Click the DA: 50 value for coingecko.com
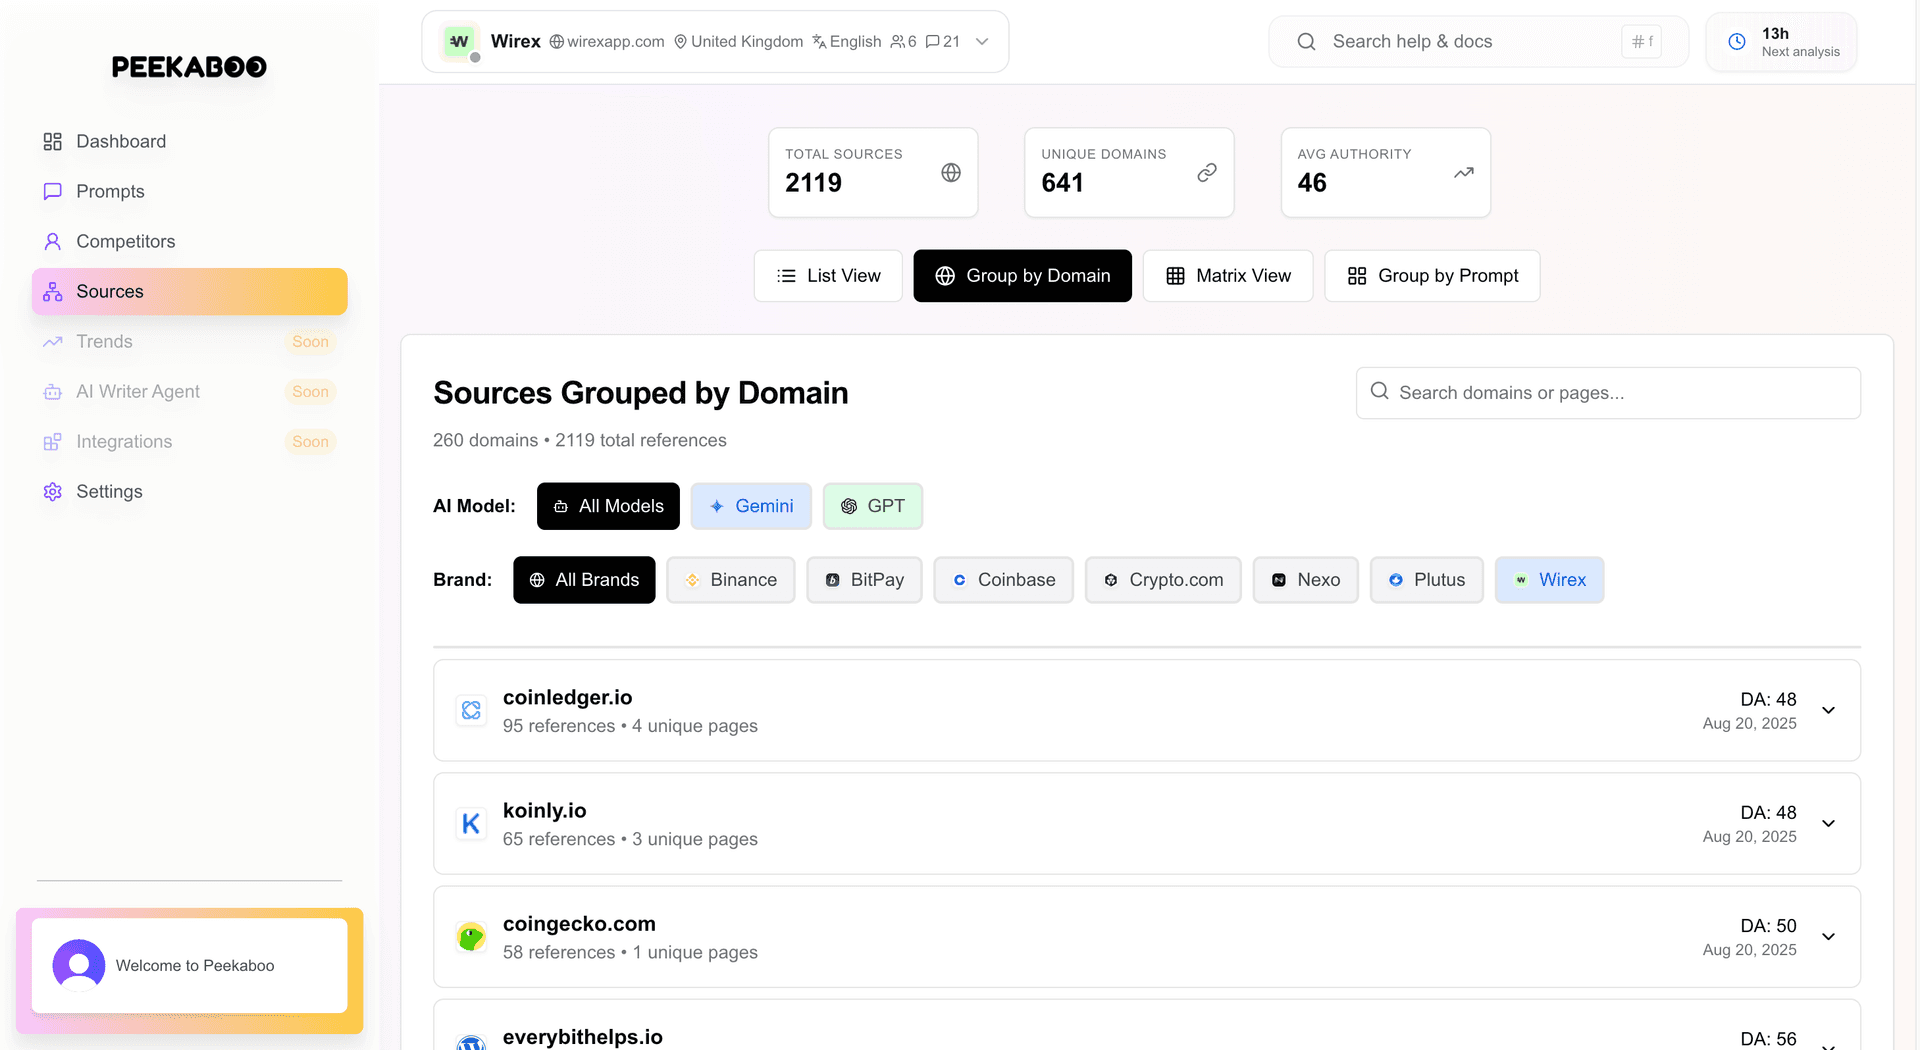This screenshot has width=1920, height=1050. (1768, 926)
